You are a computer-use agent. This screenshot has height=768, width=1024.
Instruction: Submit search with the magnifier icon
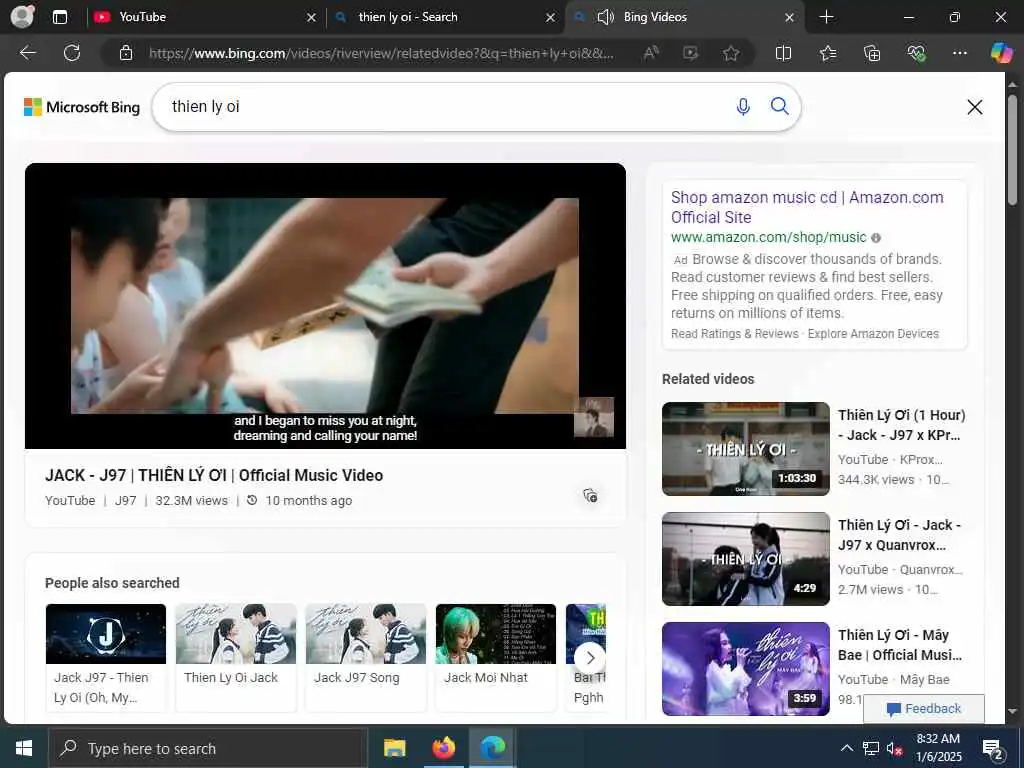pyautogui.click(x=779, y=106)
